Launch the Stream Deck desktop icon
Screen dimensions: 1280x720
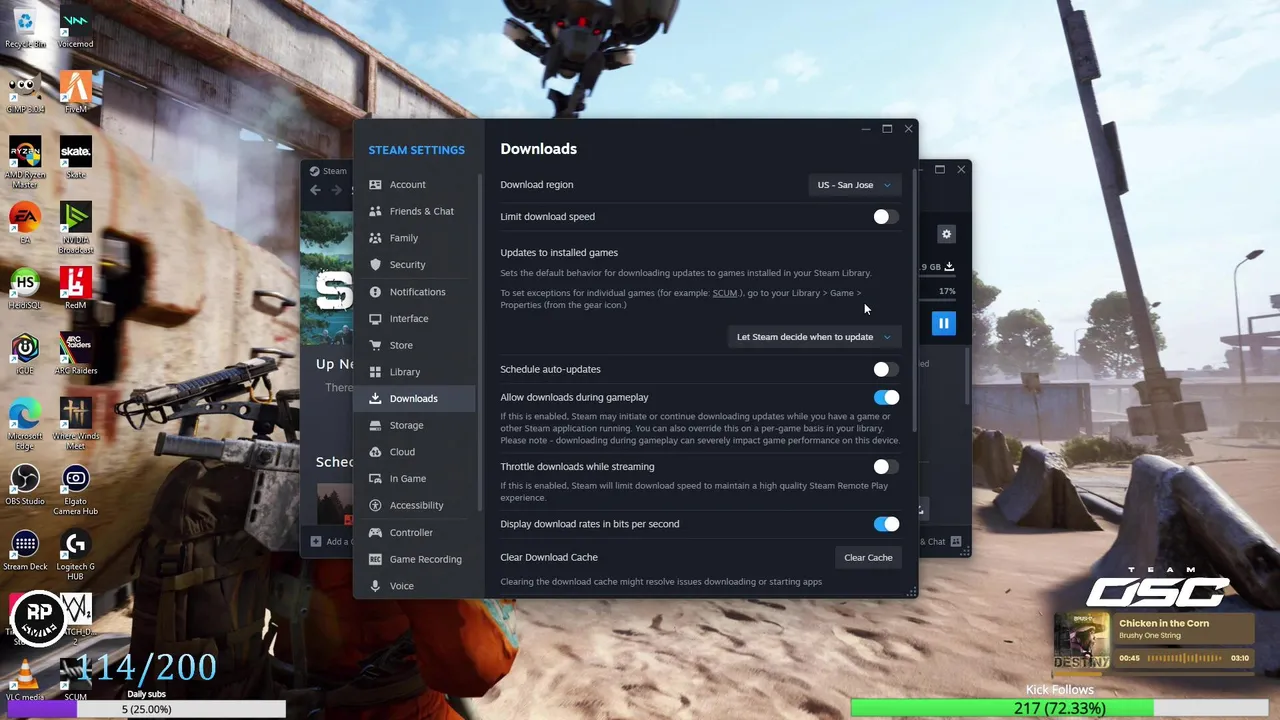click(25, 550)
